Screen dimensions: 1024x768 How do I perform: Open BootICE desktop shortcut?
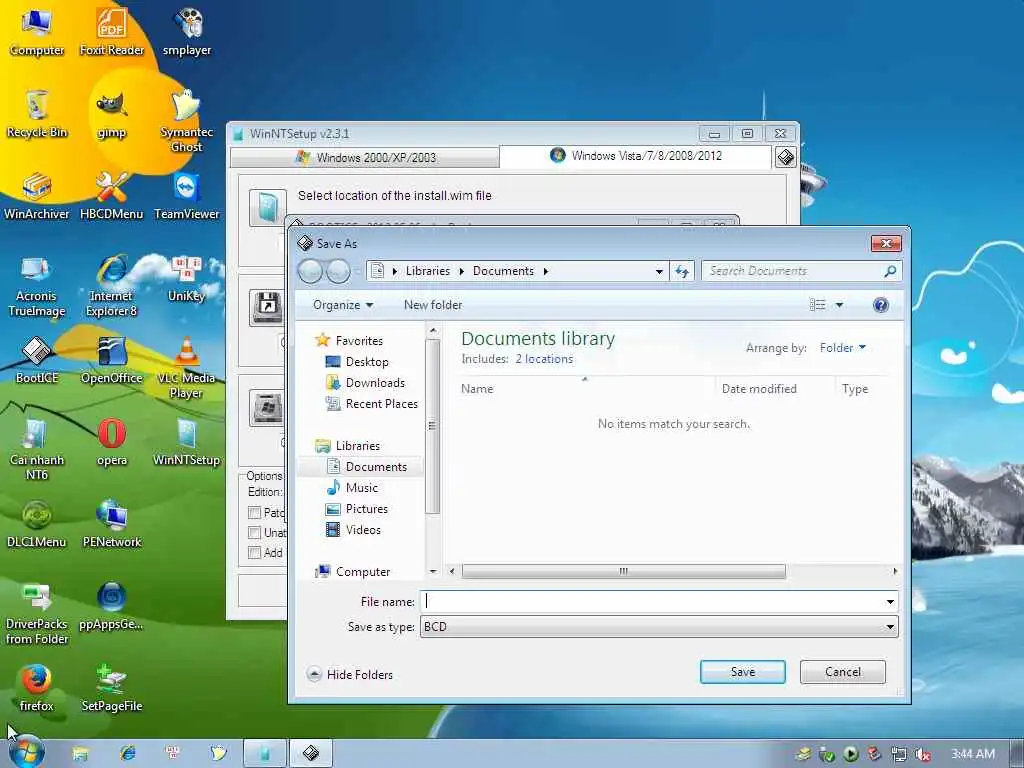point(37,360)
